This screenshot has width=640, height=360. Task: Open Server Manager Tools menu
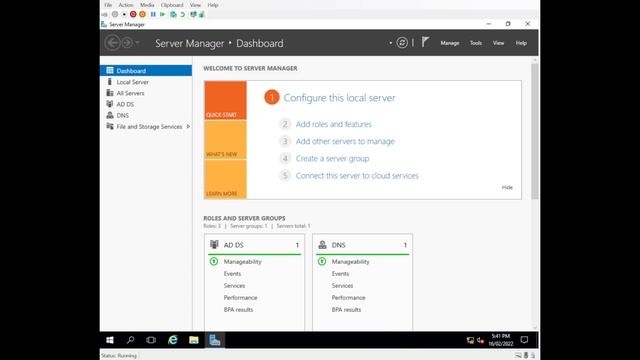tap(476, 43)
